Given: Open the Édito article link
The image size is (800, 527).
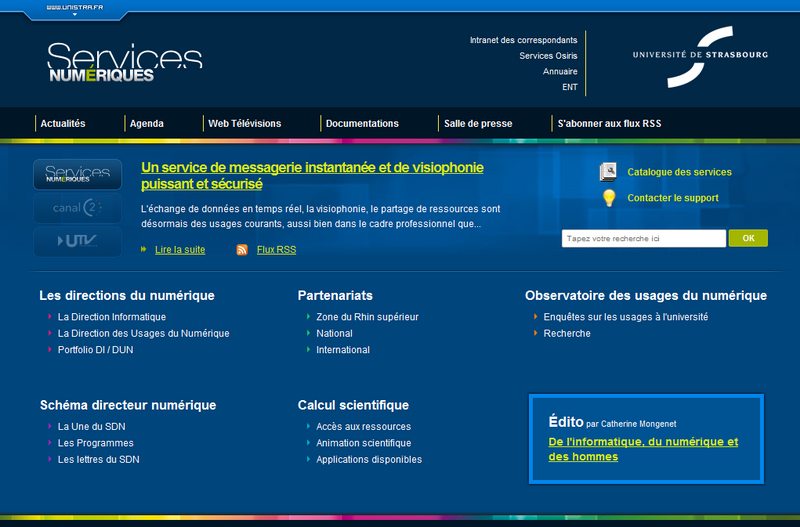Looking at the screenshot, I should point(643,449).
